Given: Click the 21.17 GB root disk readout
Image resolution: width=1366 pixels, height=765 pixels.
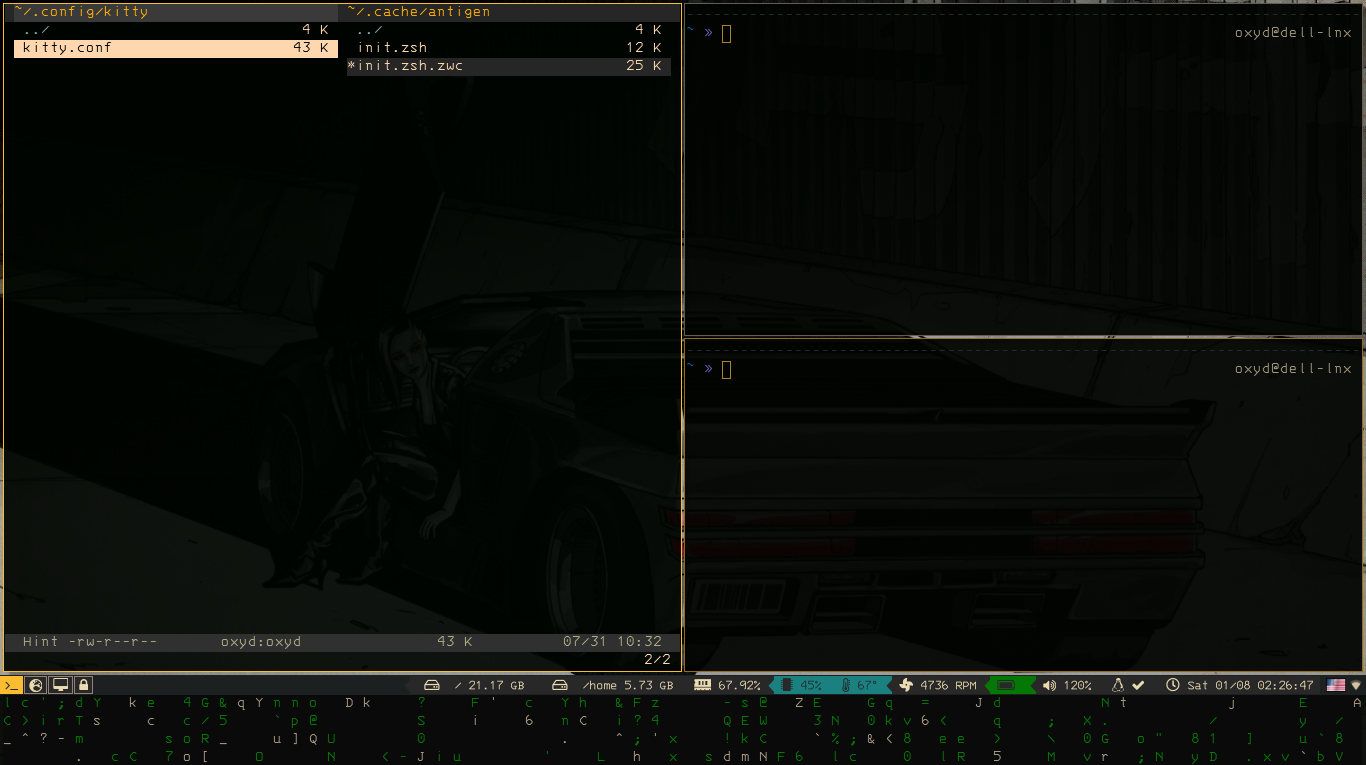Looking at the screenshot, I should tap(489, 685).
